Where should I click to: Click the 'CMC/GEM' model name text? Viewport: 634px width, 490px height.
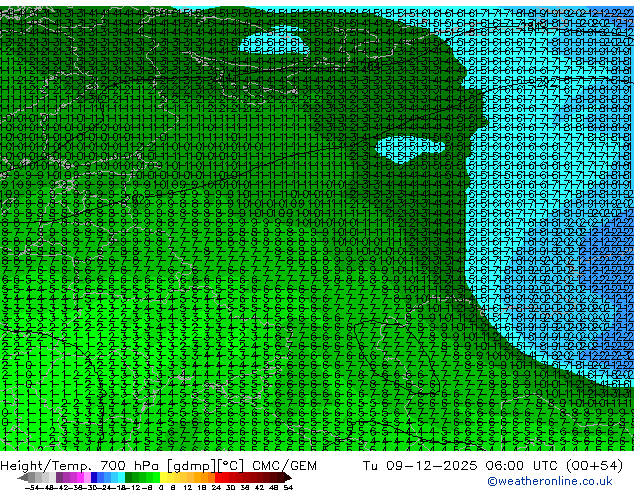pos(284,466)
